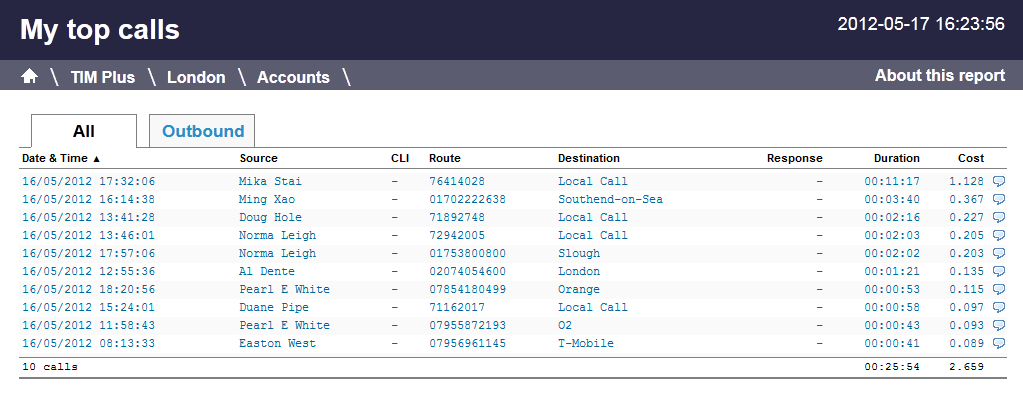1023x403 pixels.
Task: Click route number 01702222638
Action: pyautogui.click(x=467, y=199)
